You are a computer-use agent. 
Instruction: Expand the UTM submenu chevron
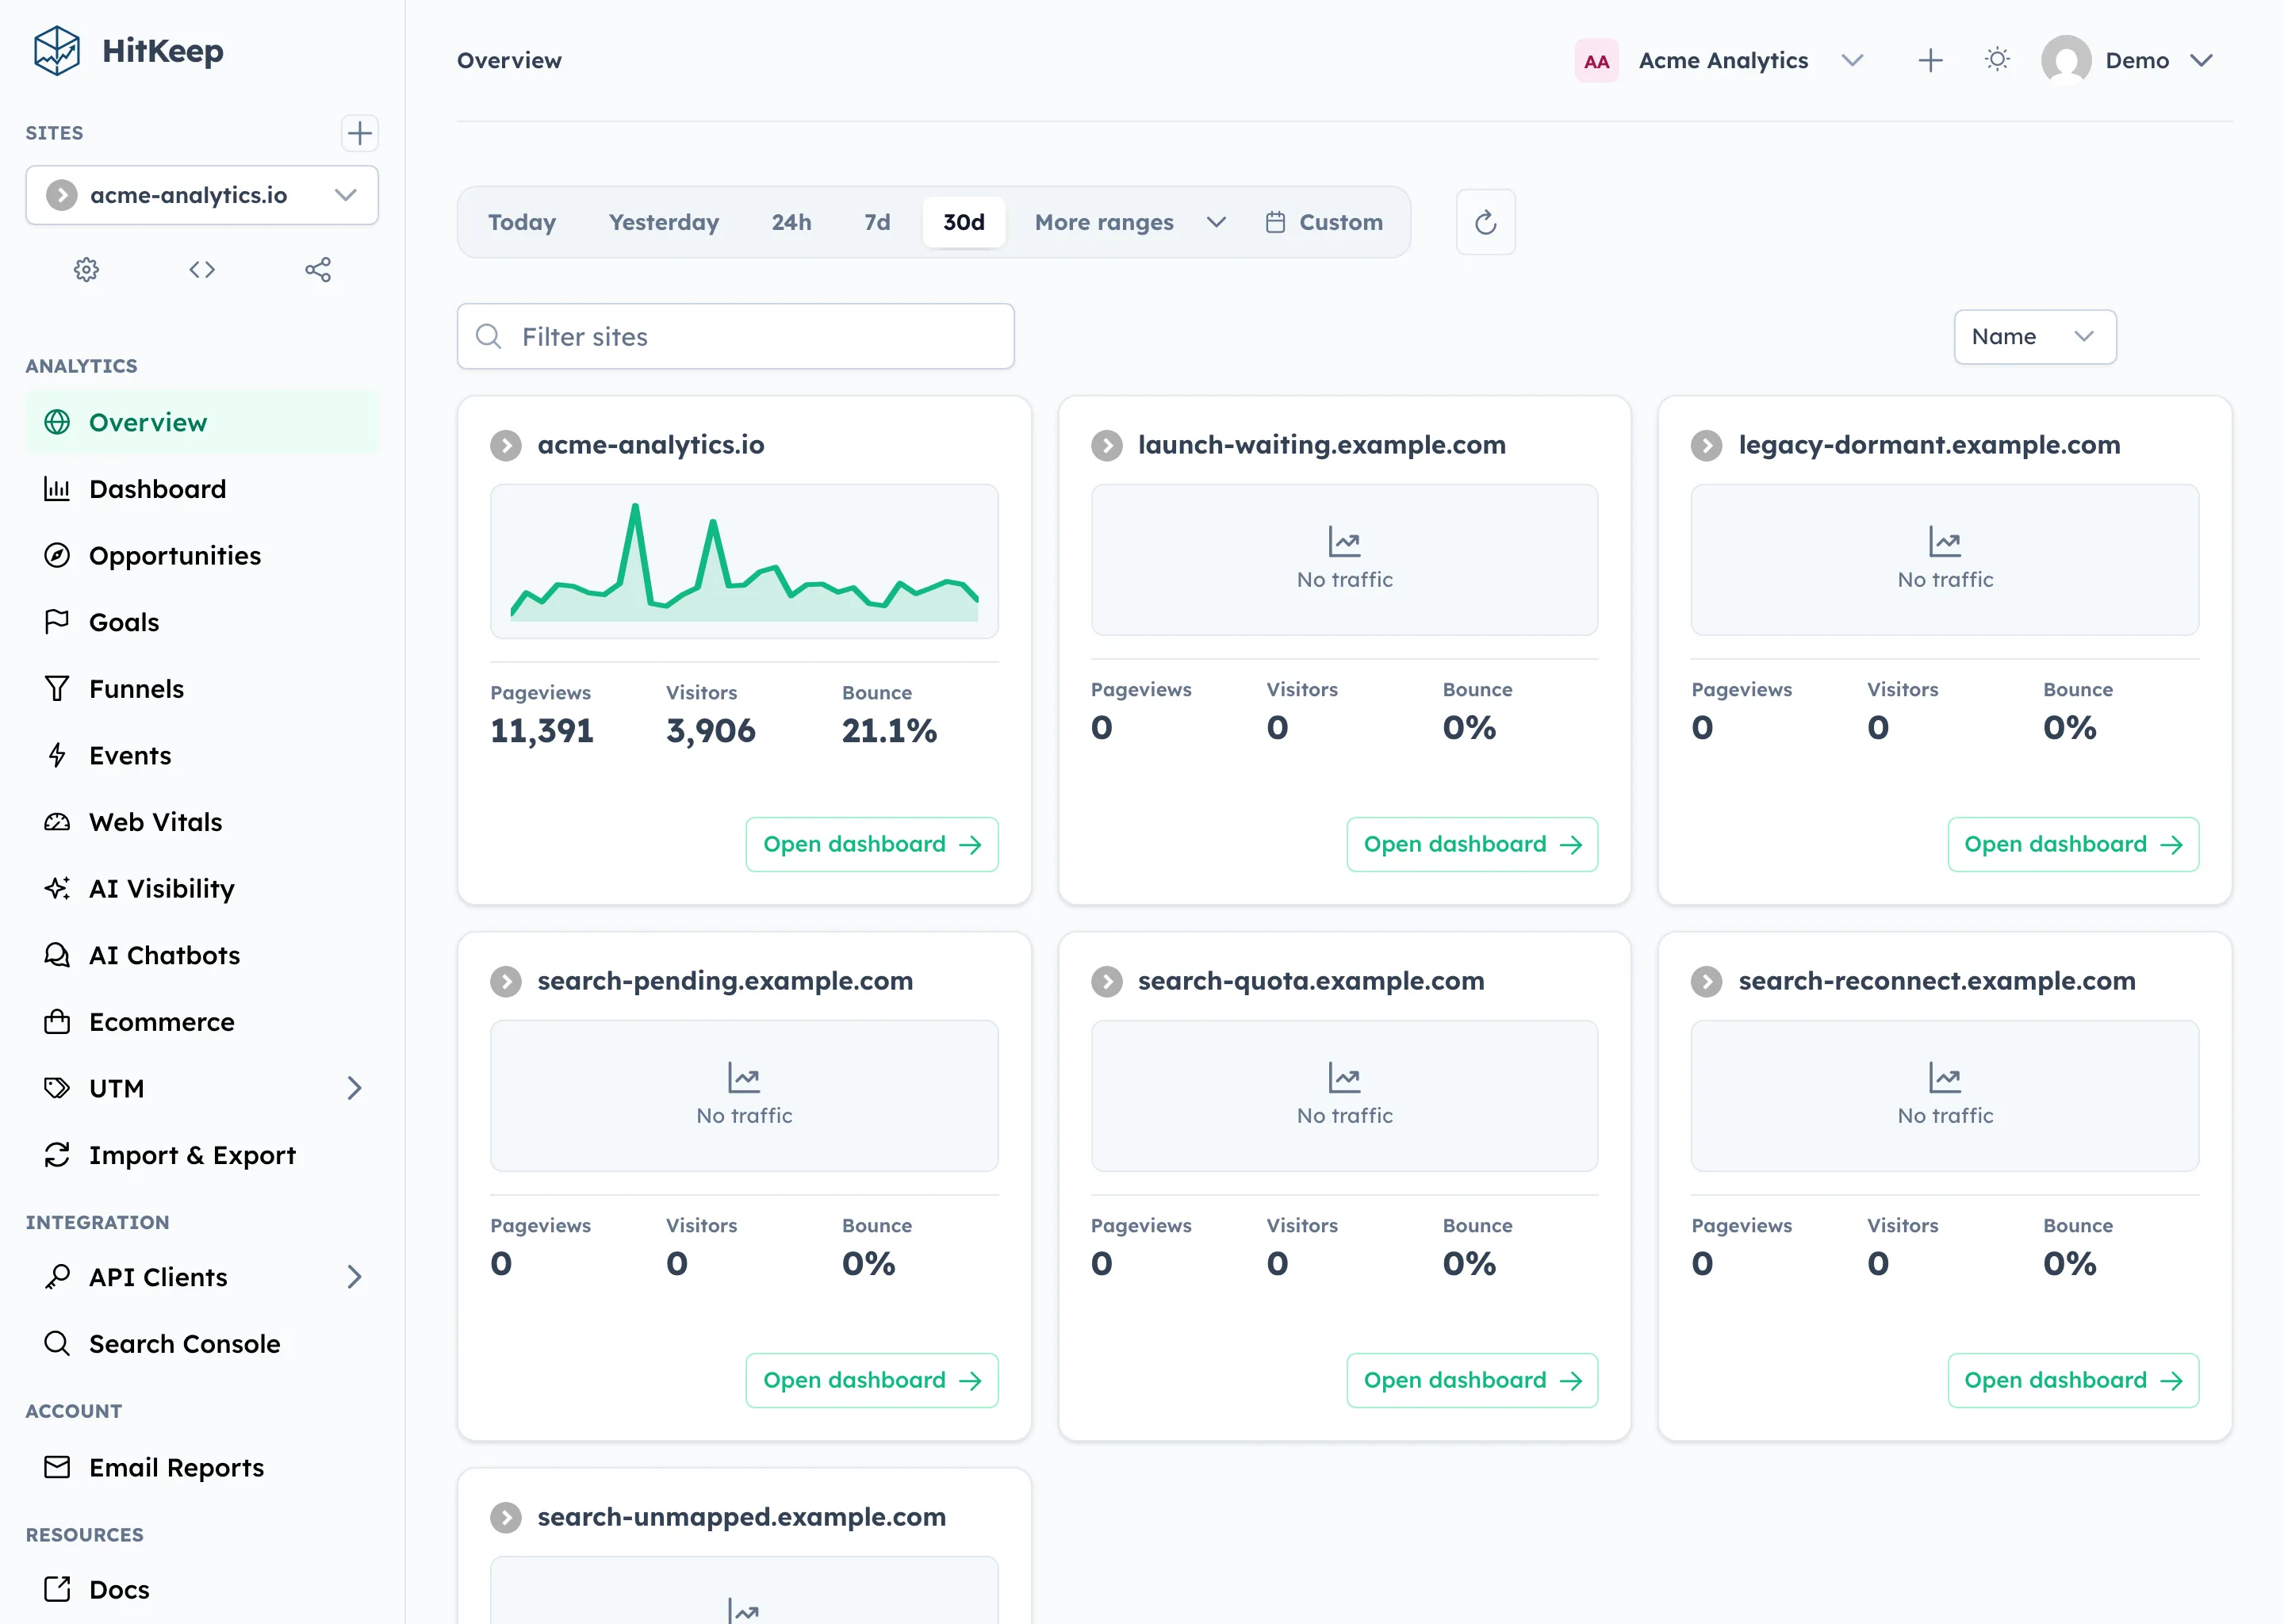coord(354,1088)
